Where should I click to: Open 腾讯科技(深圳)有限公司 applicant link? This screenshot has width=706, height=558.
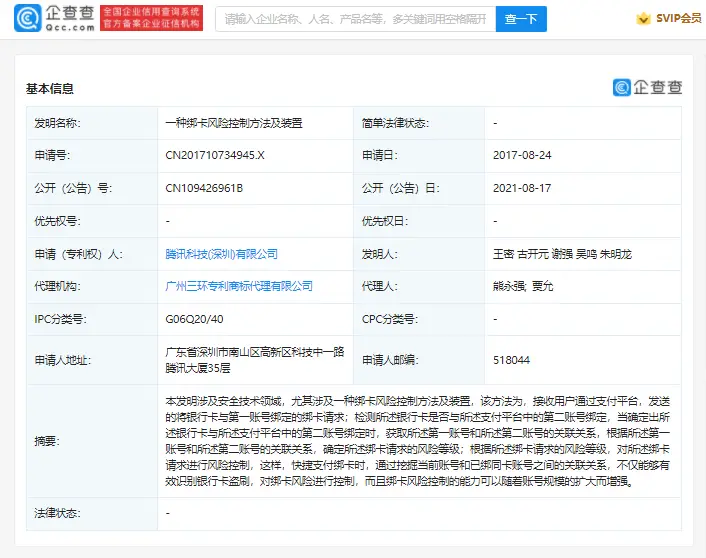pos(221,254)
